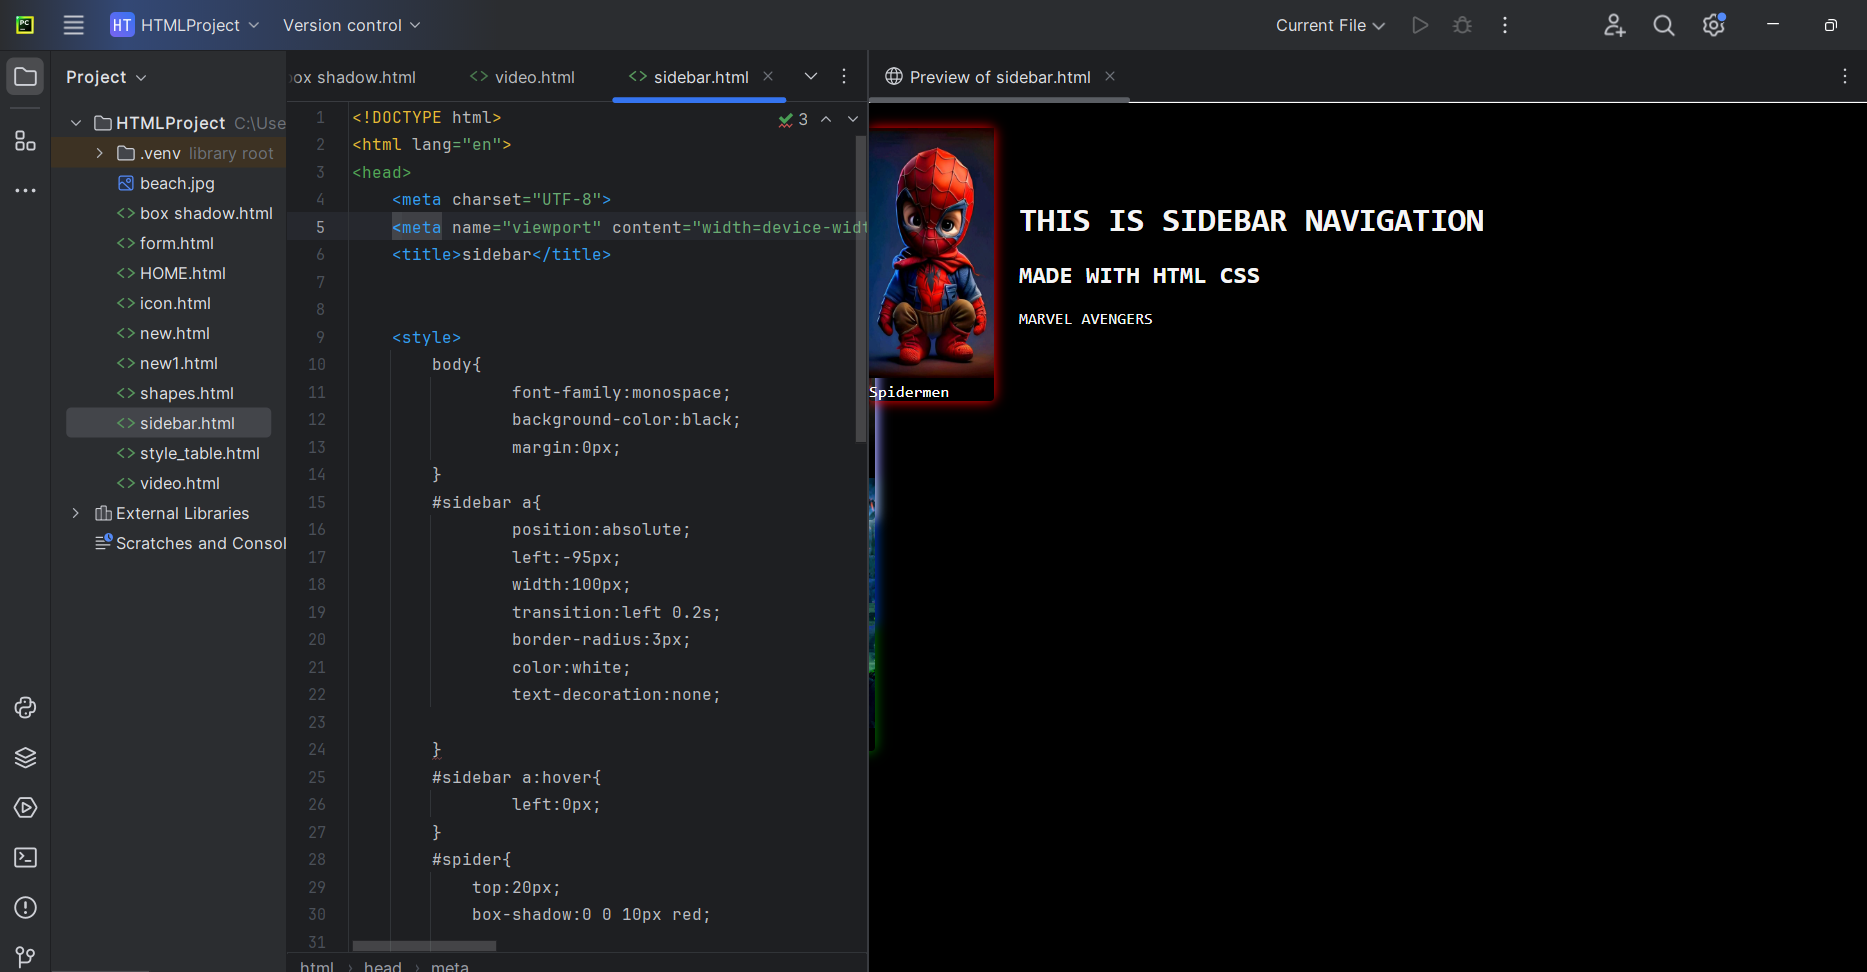Click the head breadcrumb
This screenshot has width=1867, height=972.
[383, 965]
